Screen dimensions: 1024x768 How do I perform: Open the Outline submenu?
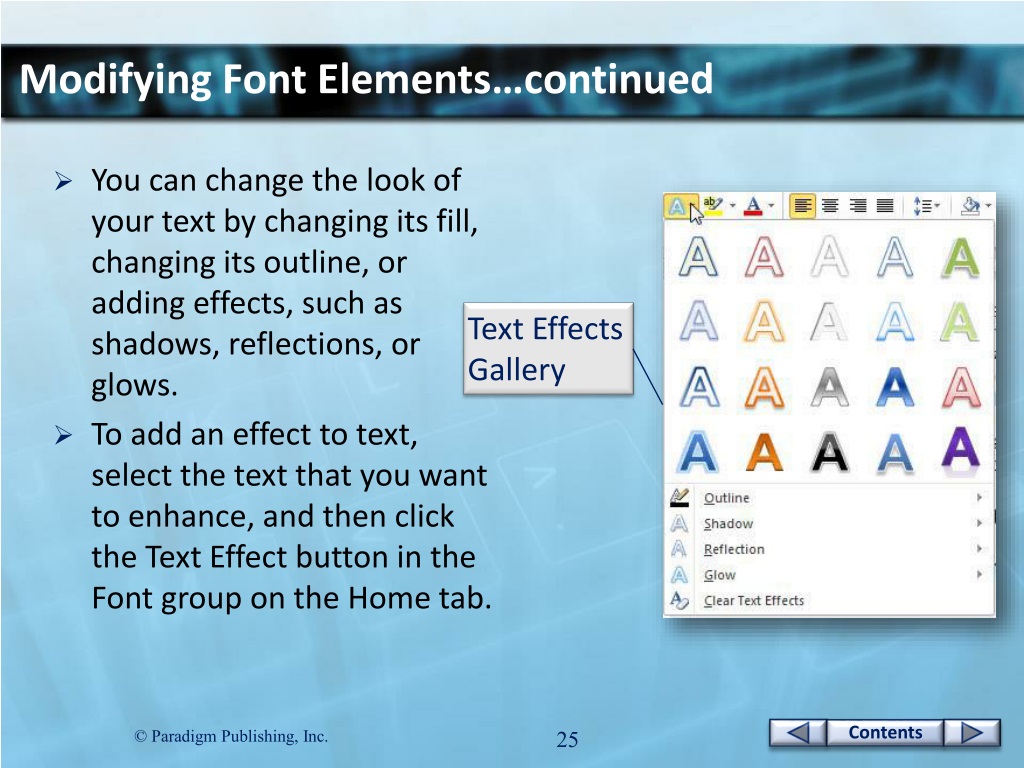click(x=829, y=498)
